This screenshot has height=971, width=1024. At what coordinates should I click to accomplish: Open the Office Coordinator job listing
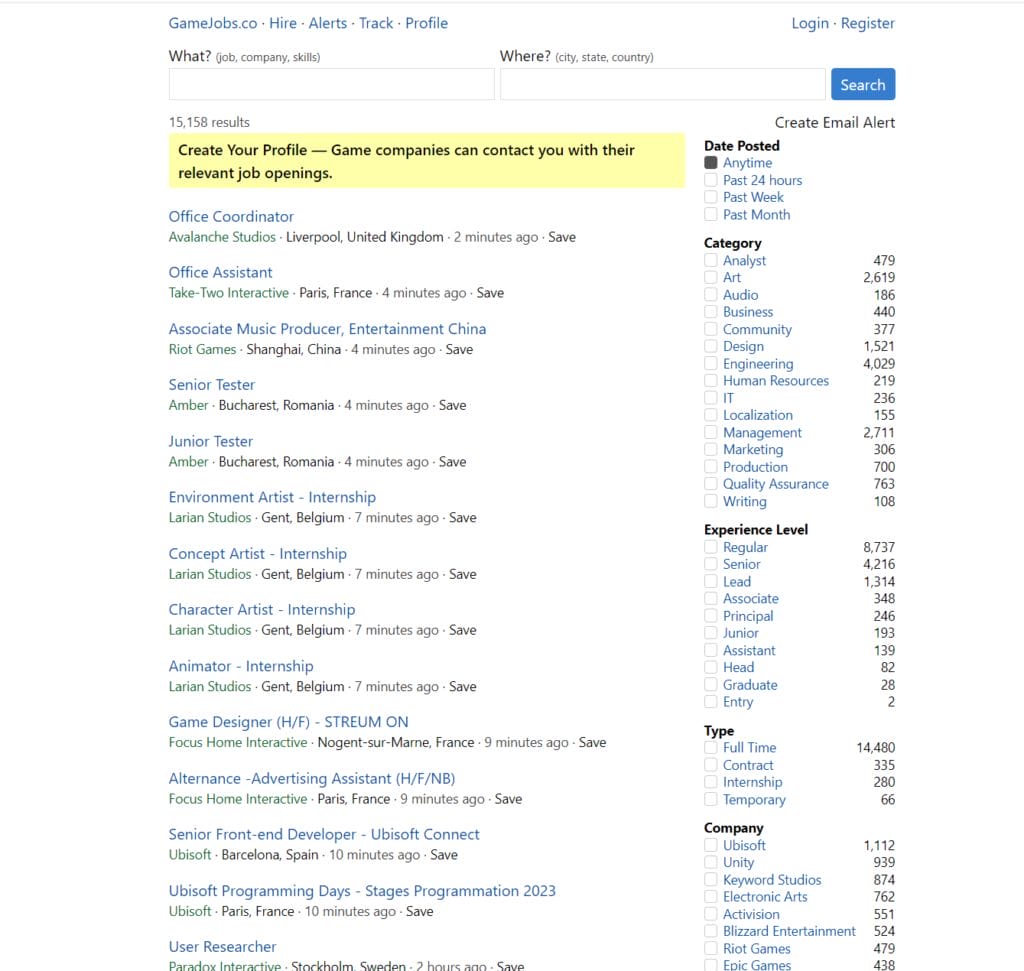coord(231,216)
